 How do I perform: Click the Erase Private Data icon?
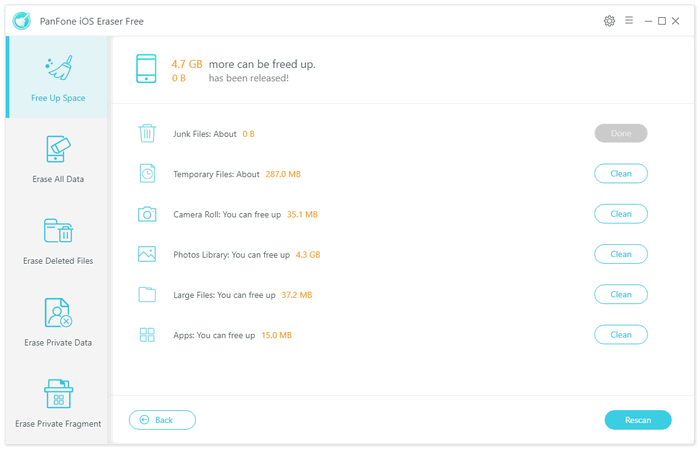(x=58, y=312)
